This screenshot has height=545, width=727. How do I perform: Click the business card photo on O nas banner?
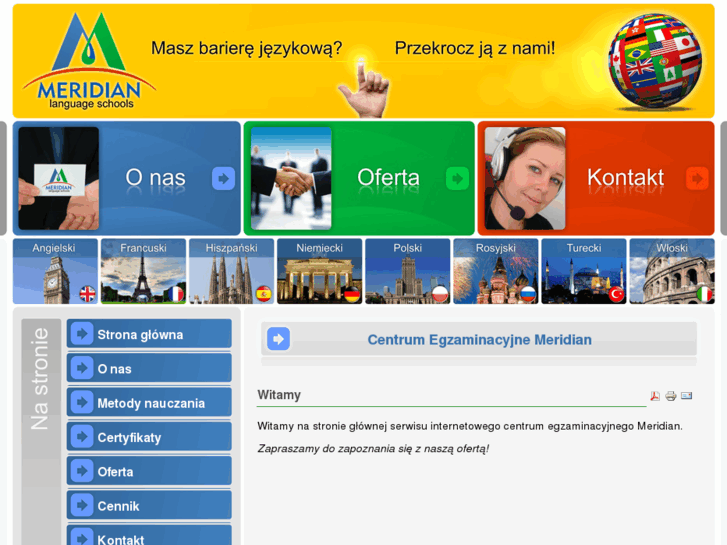click(x=58, y=179)
